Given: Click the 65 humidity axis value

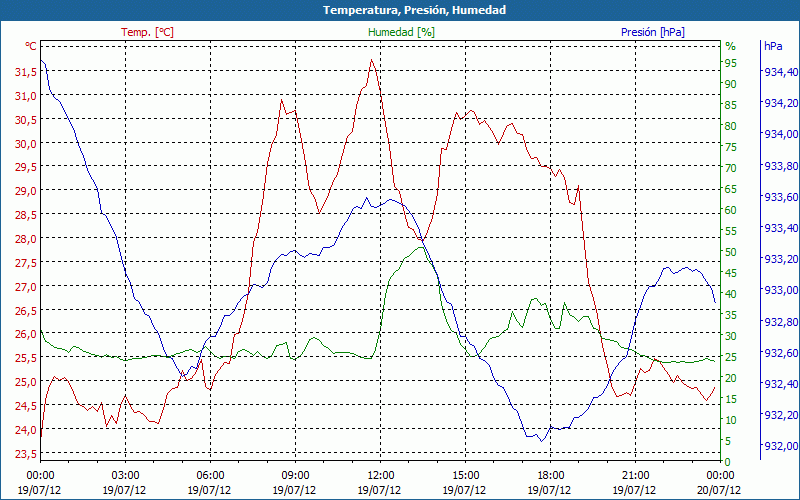Looking at the screenshot, I should point(731,189).
